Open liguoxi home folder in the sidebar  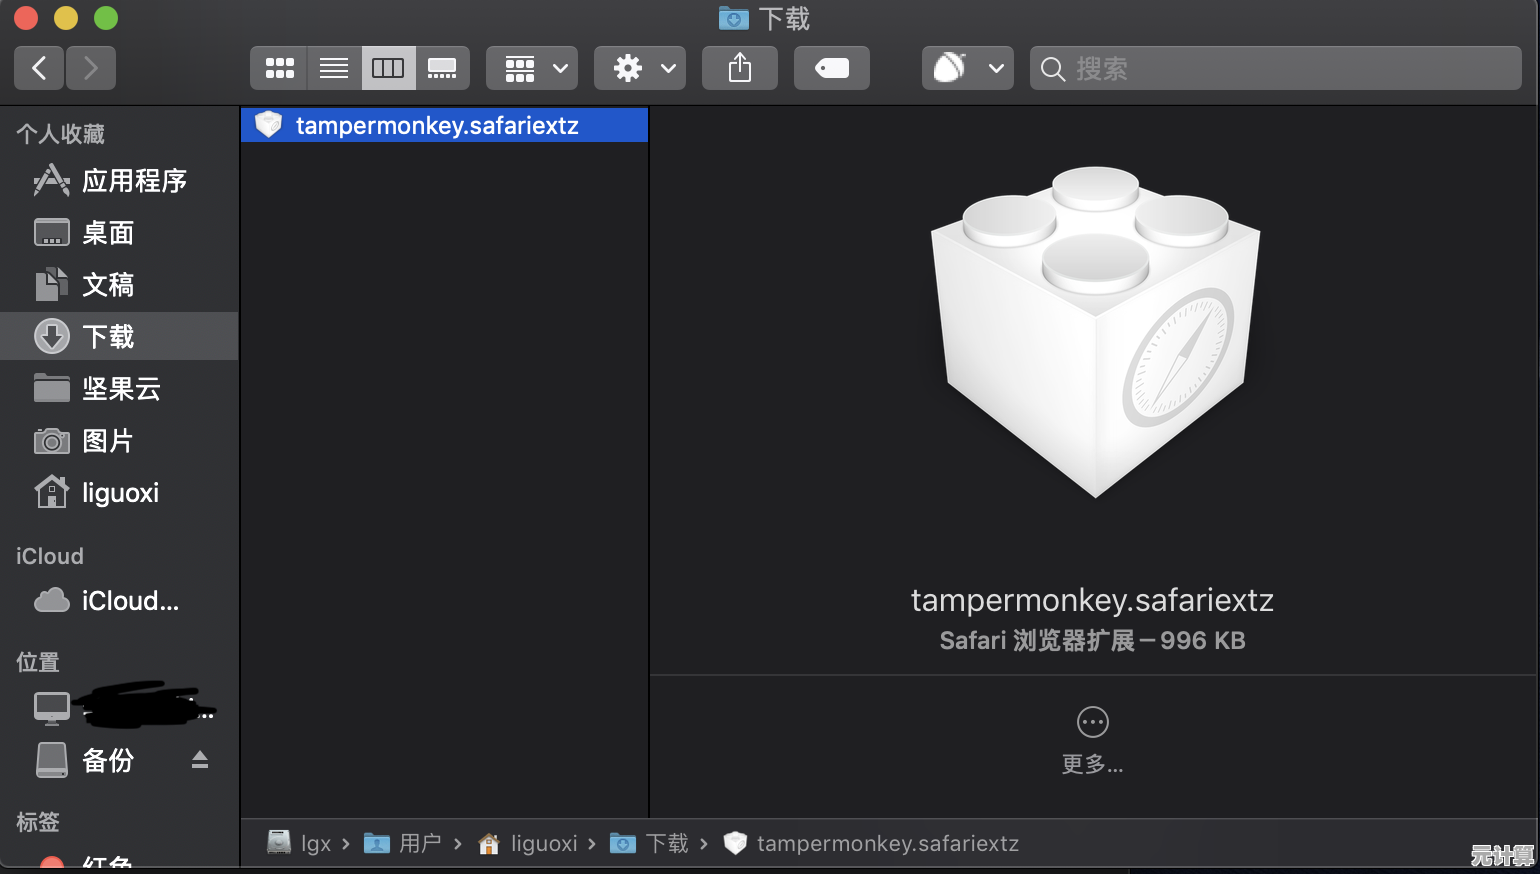119,492
